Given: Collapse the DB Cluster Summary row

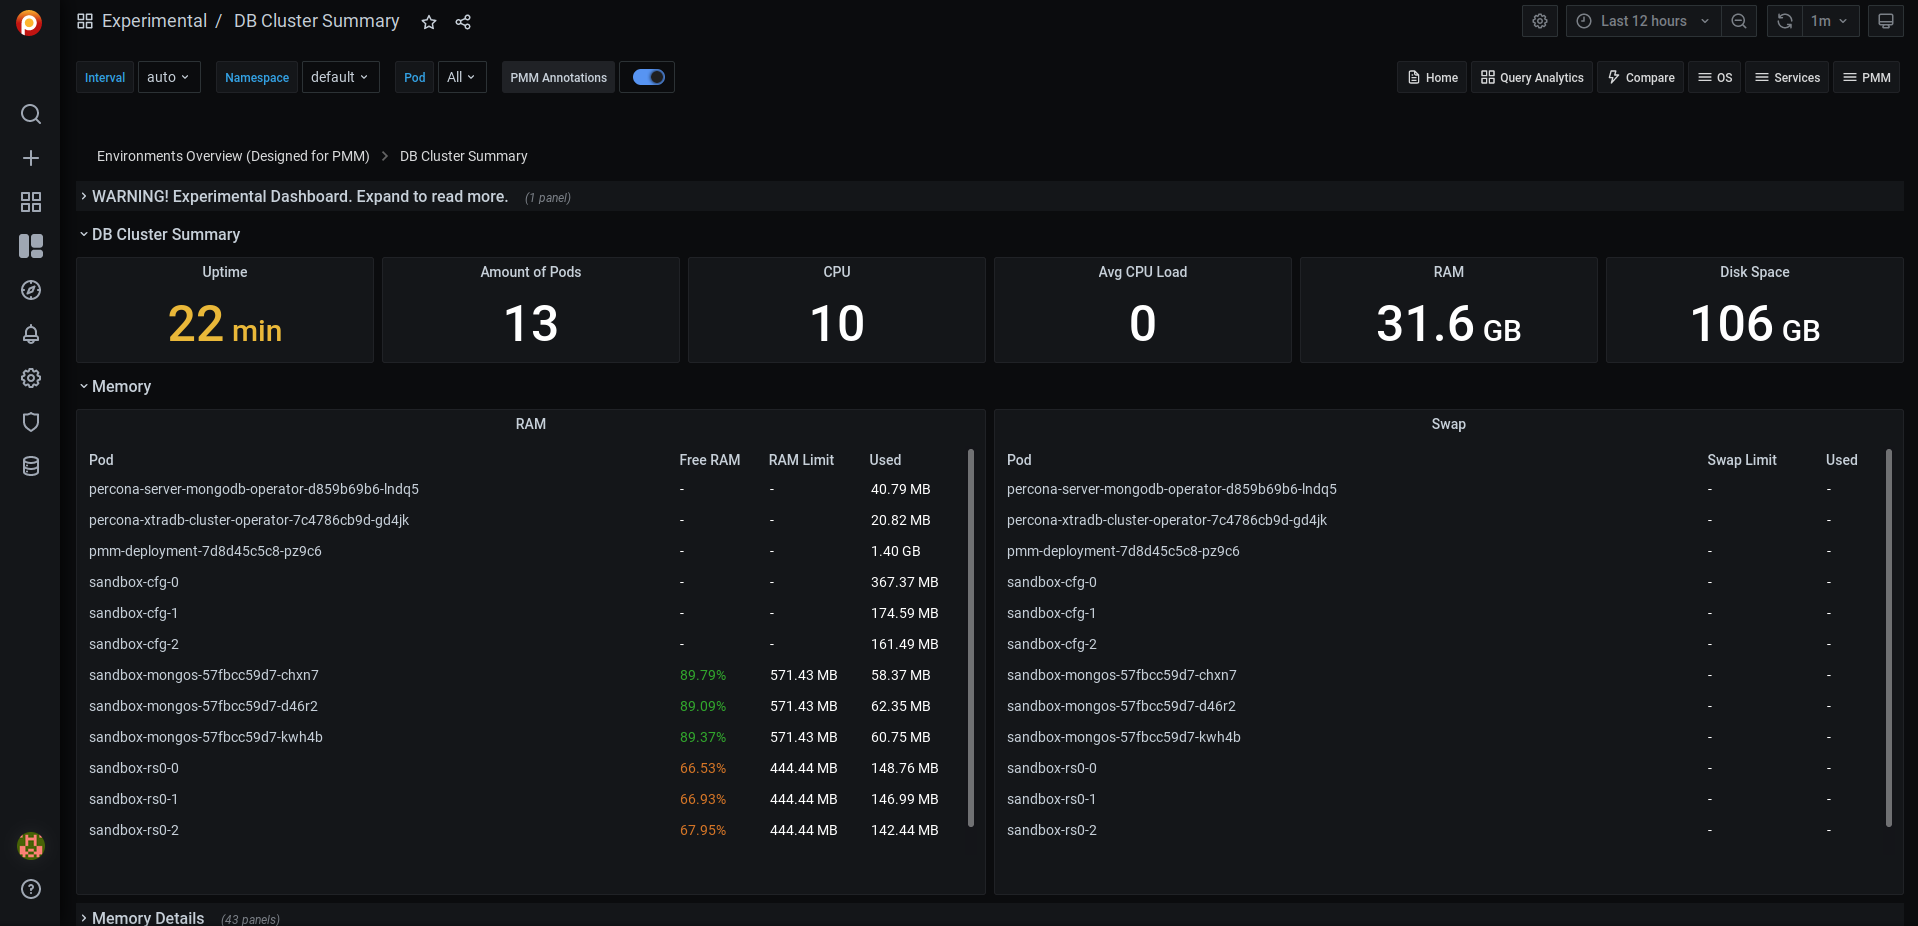Looking at the screenshot, I should (x=165, y=234).
